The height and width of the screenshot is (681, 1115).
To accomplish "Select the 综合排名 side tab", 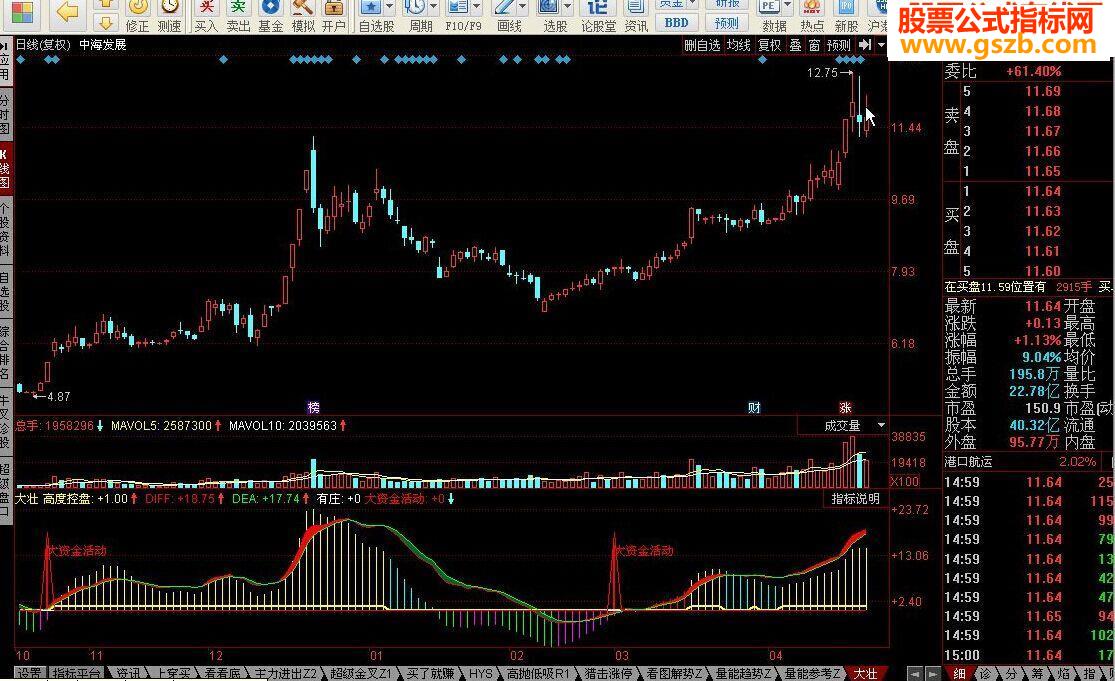I will 5,352.
